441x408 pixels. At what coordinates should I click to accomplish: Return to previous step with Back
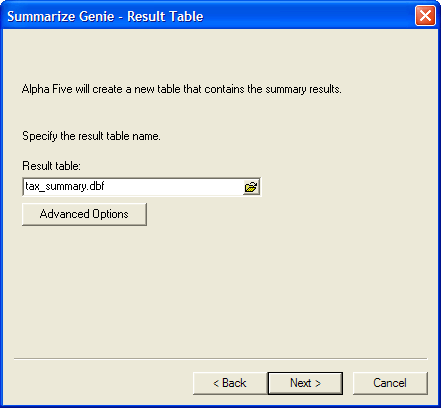click(230, 383)
